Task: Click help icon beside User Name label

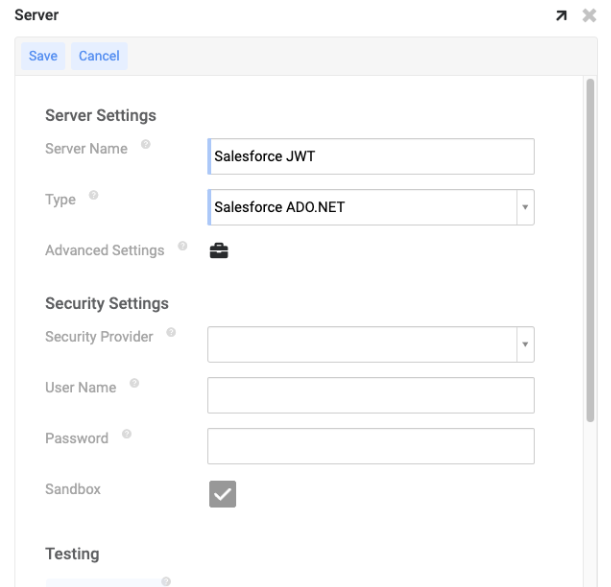Action: tap(133, 384)
